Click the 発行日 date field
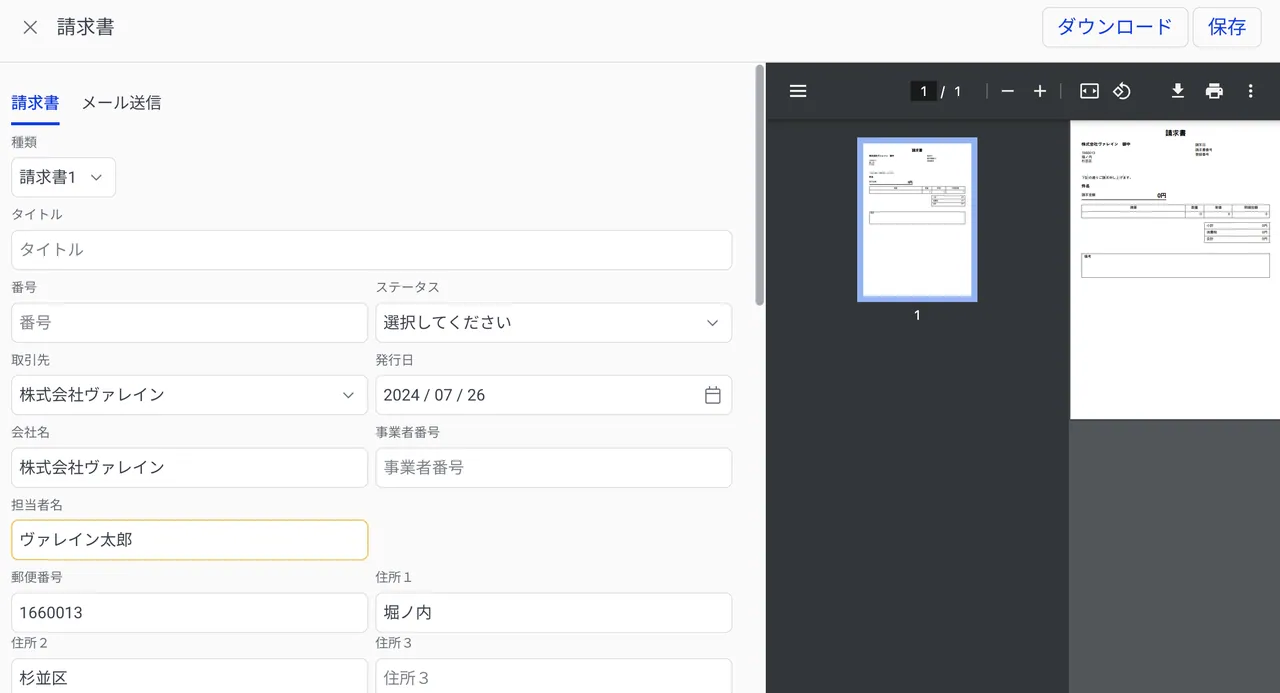The image size is (1280, 693). coord(554,395)
